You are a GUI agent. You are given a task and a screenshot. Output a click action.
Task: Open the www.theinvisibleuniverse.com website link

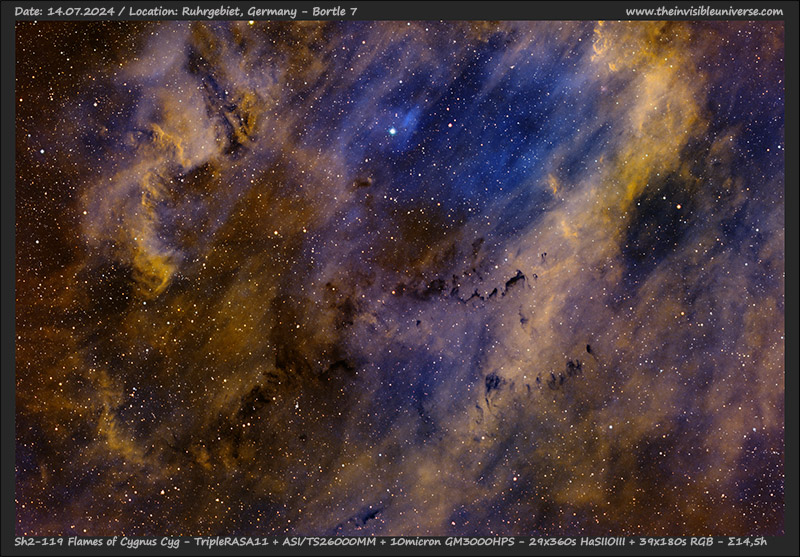(x=704, y=11)
